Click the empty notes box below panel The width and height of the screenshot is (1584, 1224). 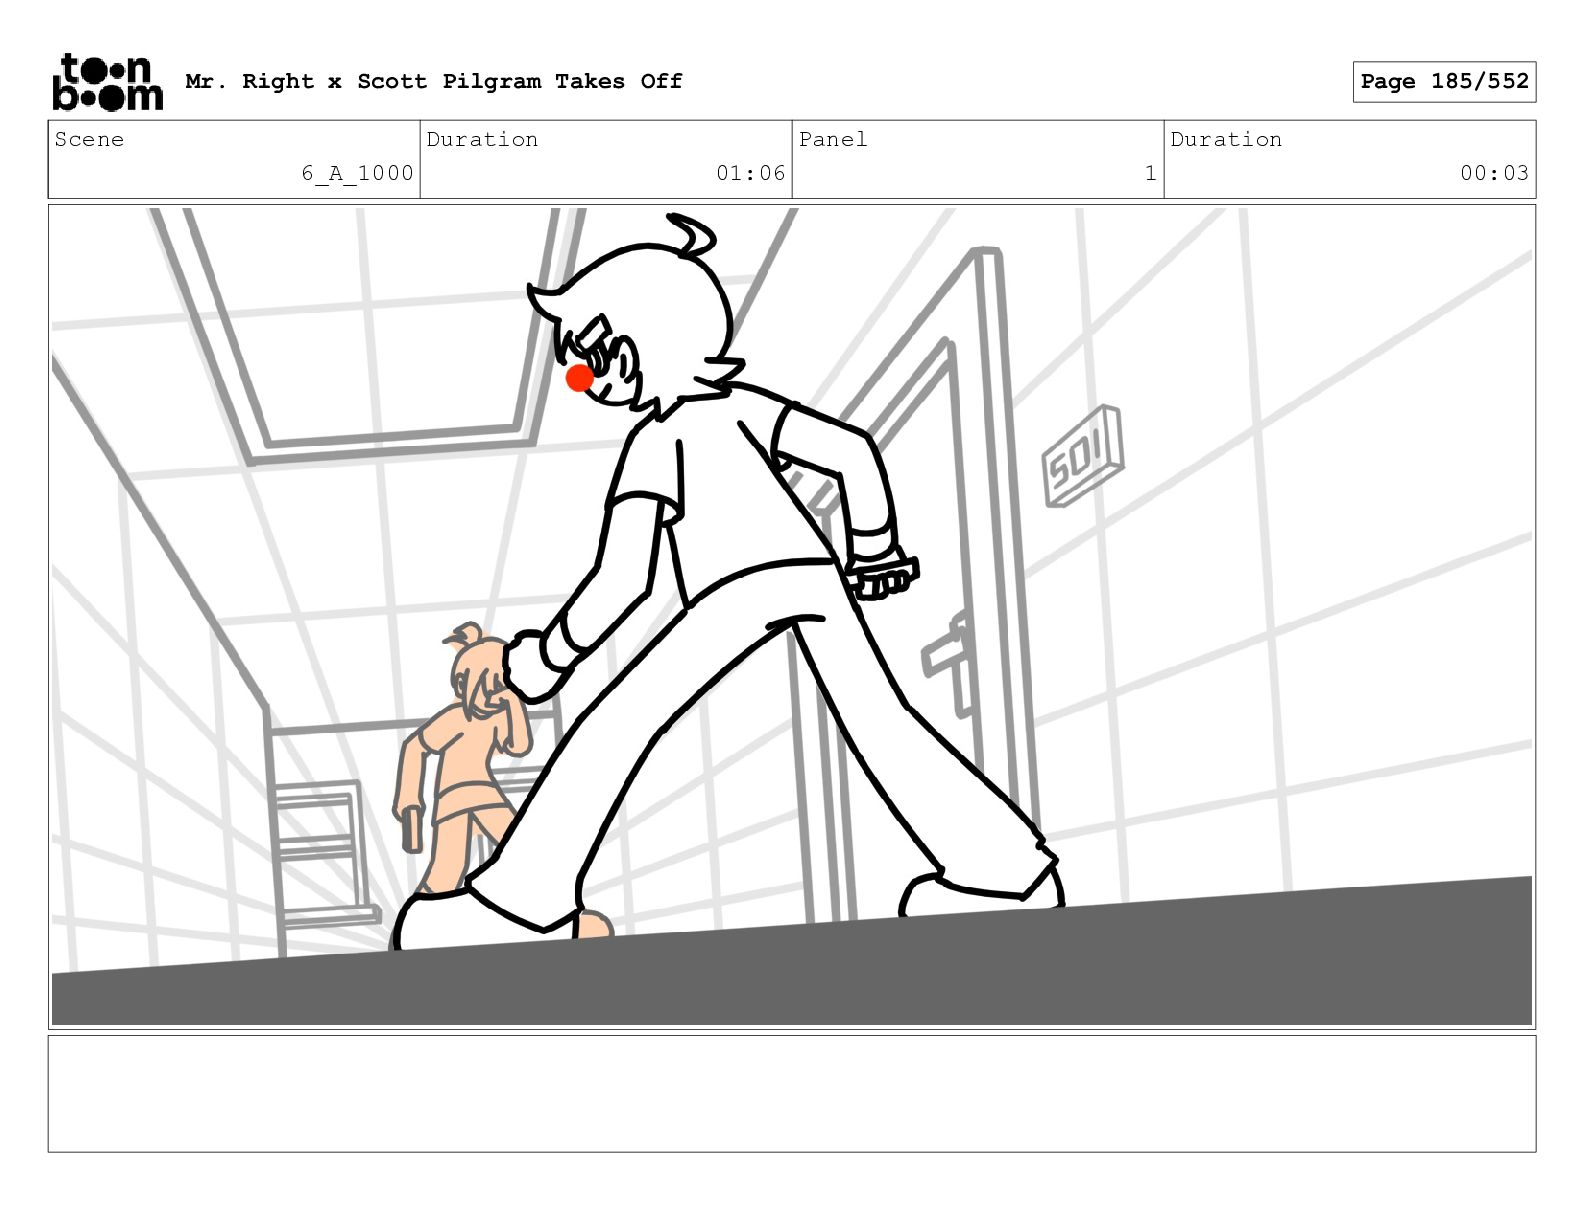[792, 1094]
